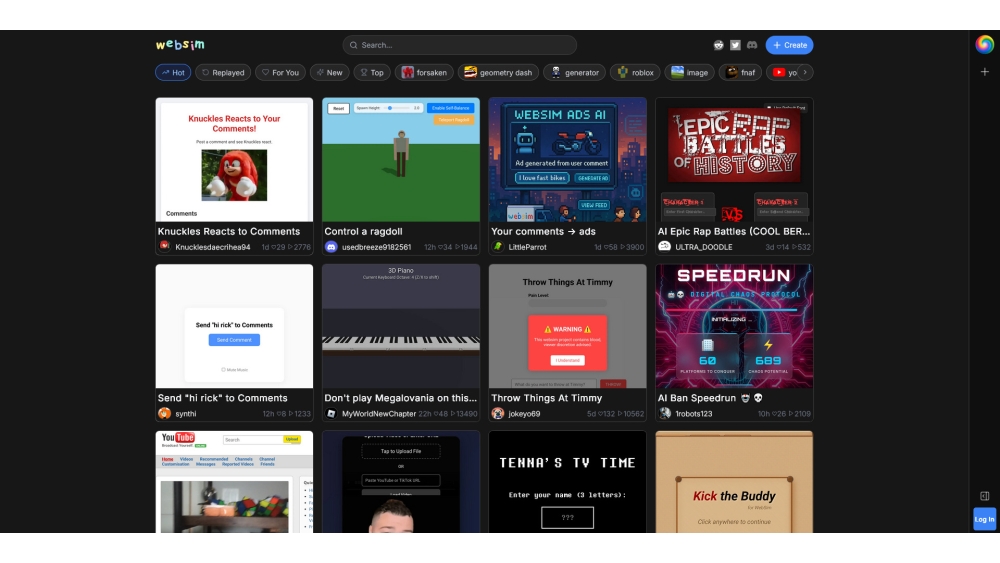Open the AI Ban Speedrun title

click(710, 398)
